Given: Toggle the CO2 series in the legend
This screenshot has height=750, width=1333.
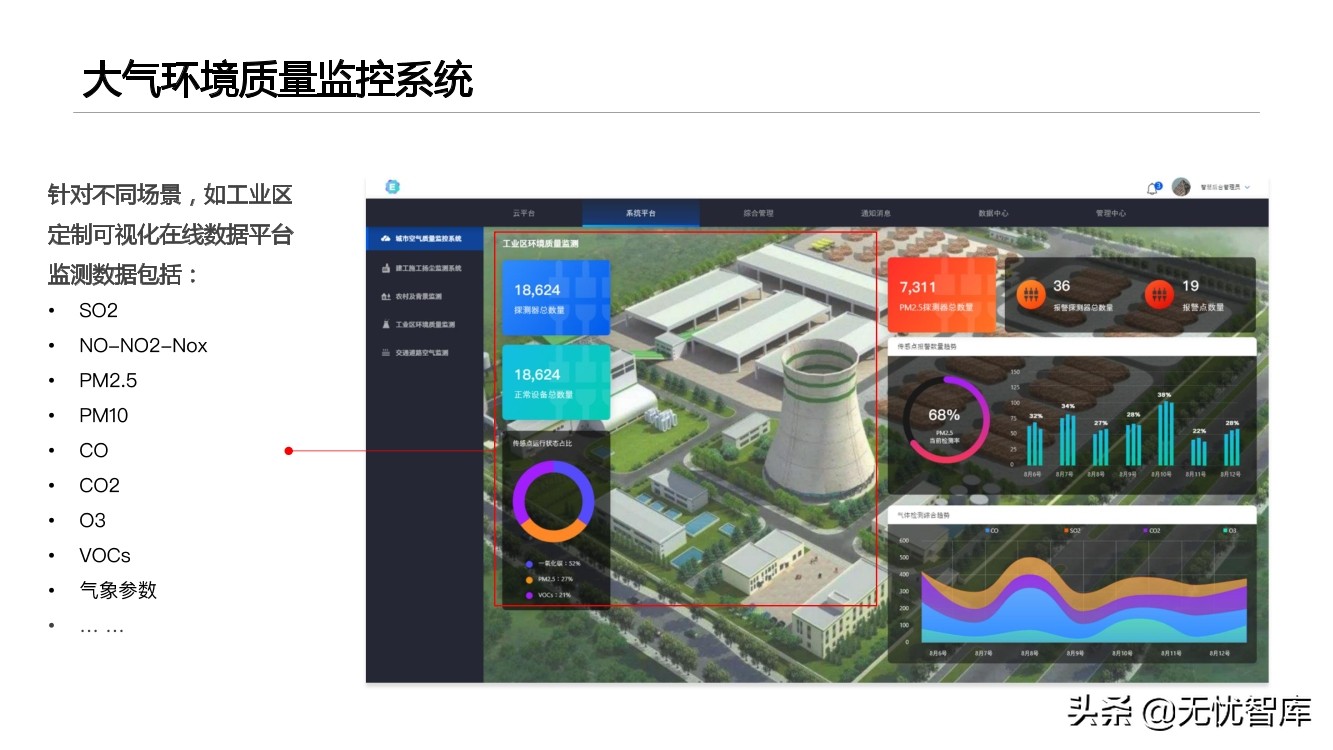Looking at the screenshot, I should click(x=1152, y=530).
